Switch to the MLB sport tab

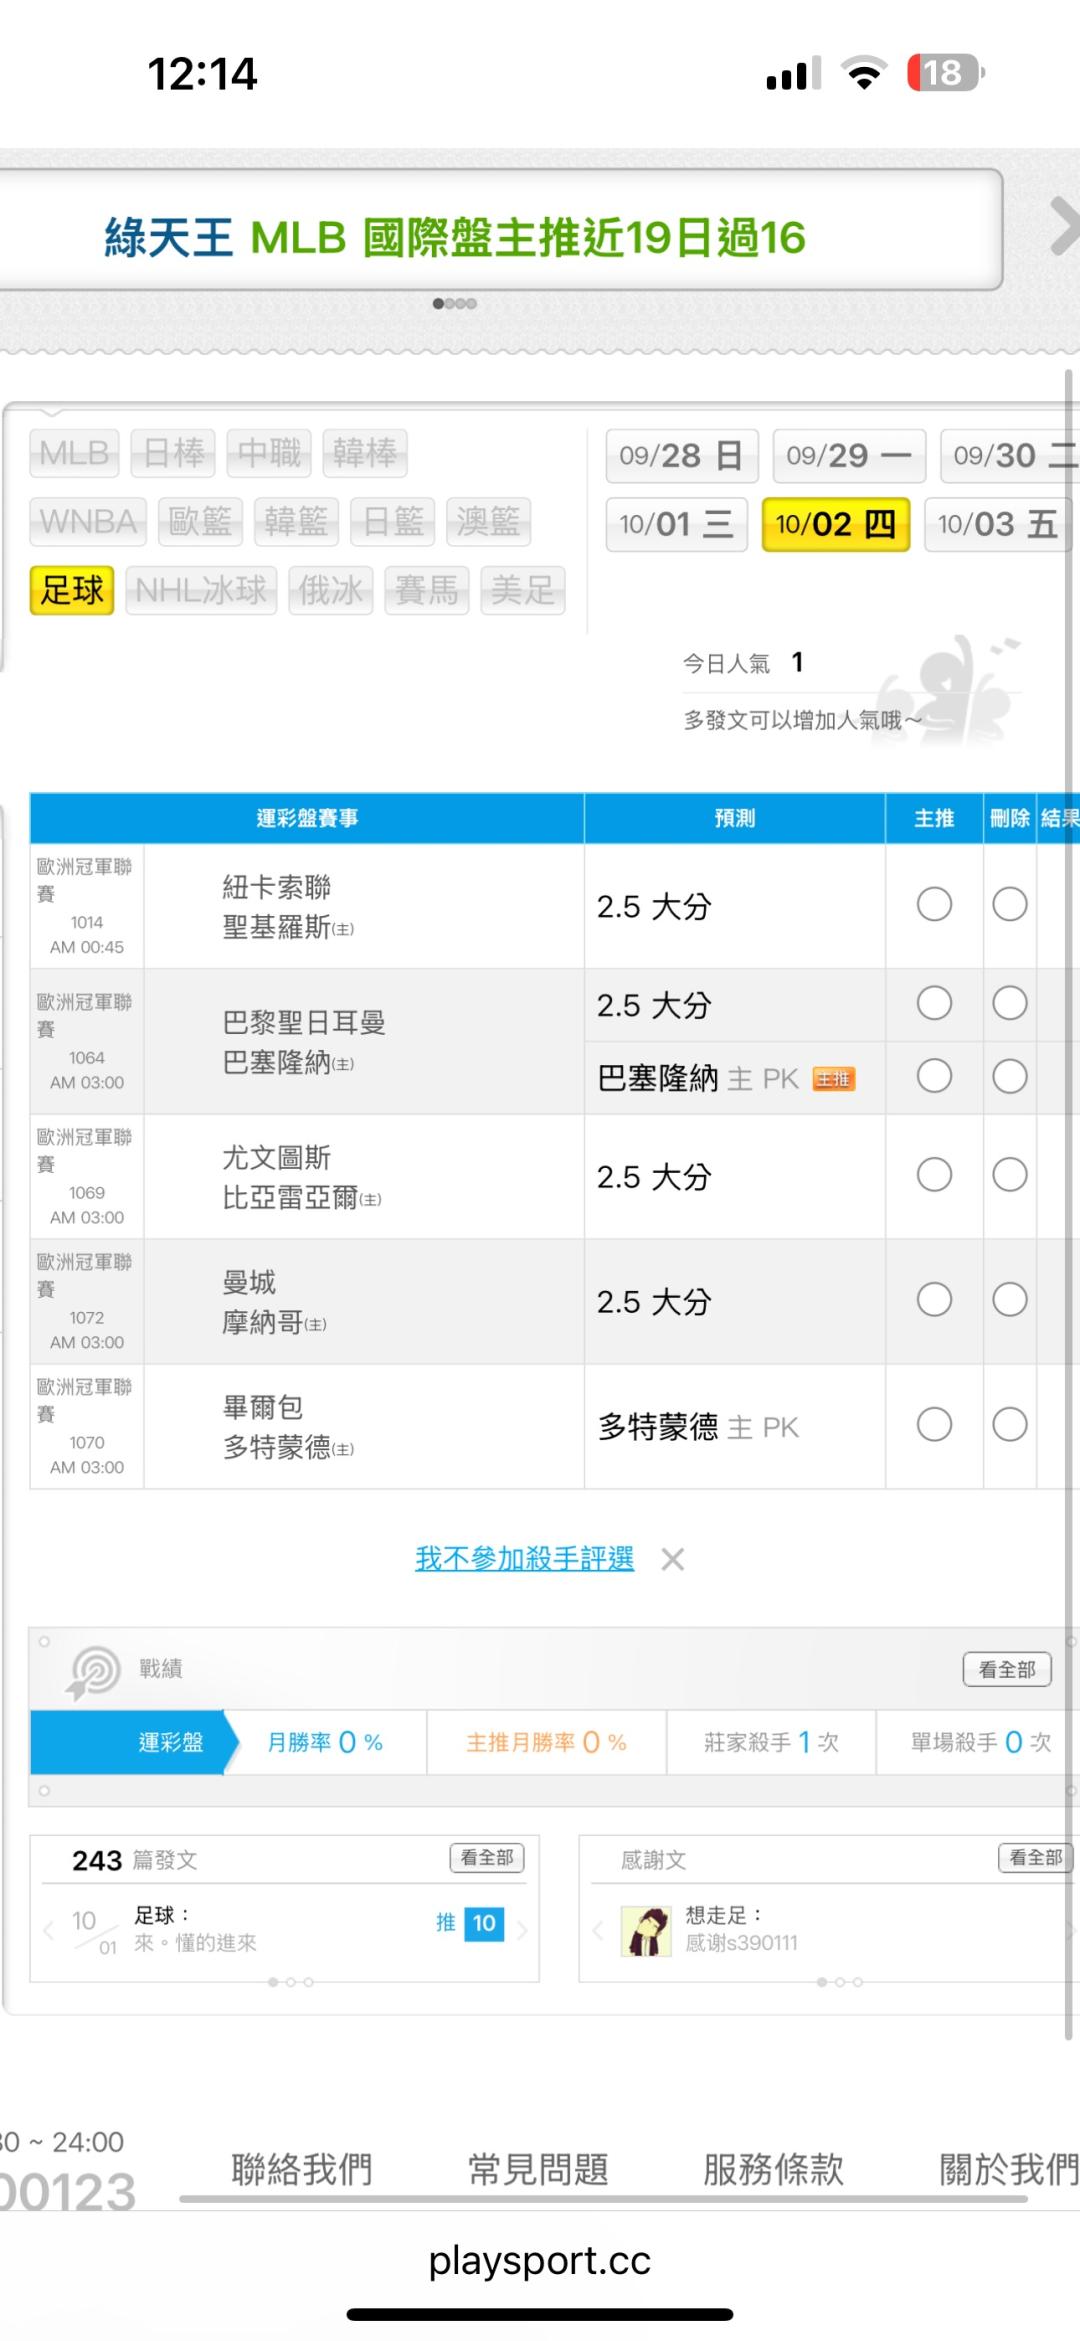(x=75, y=454)
